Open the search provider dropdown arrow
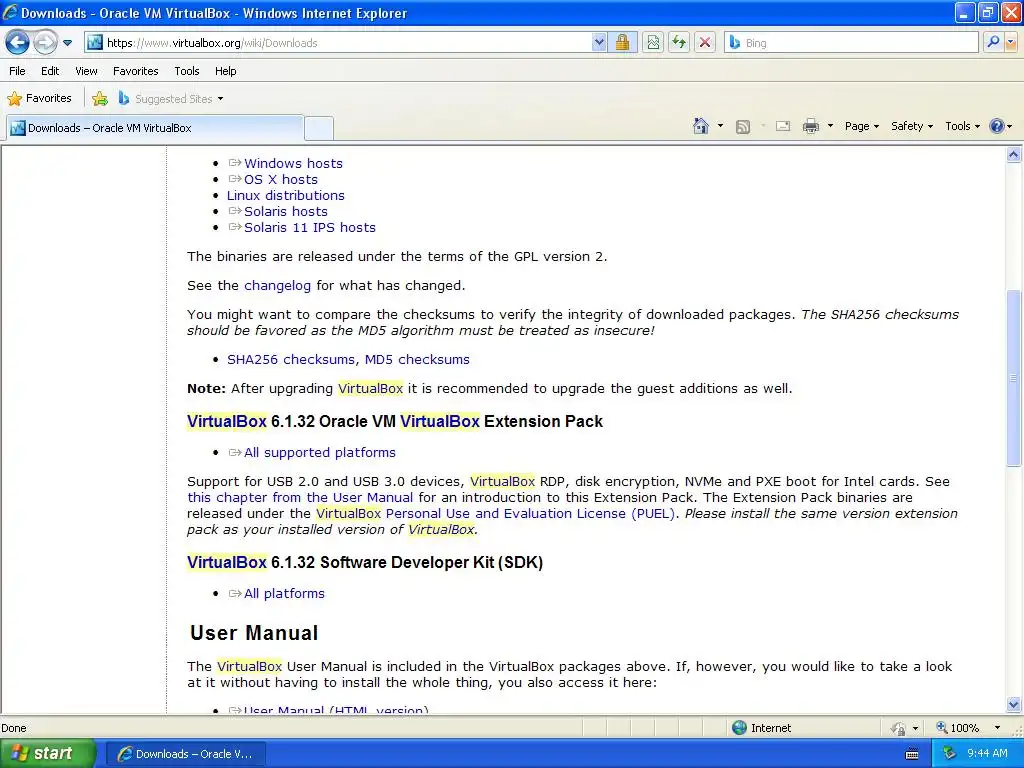 (x=1011, y=43)
